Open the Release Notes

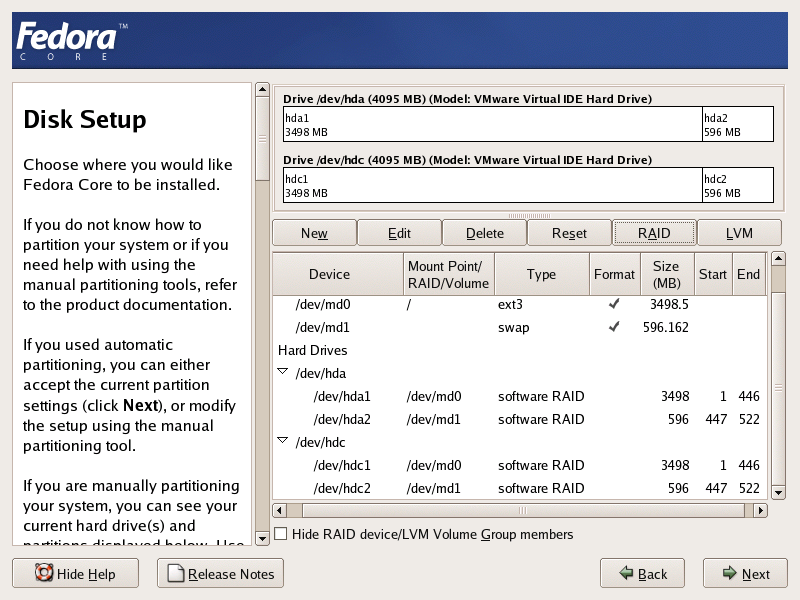point(220,573)
